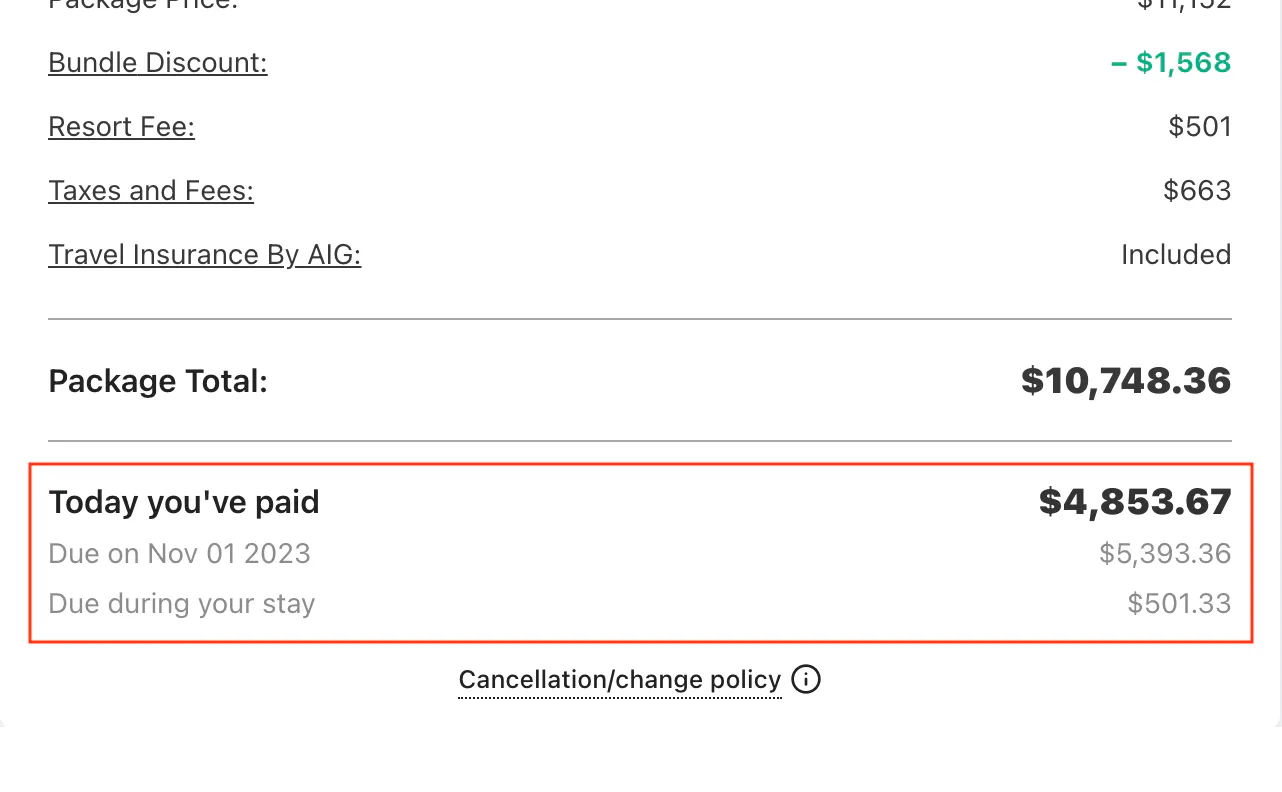View Travel Insurance By AIG details
1282x792 pixels.
204,254
